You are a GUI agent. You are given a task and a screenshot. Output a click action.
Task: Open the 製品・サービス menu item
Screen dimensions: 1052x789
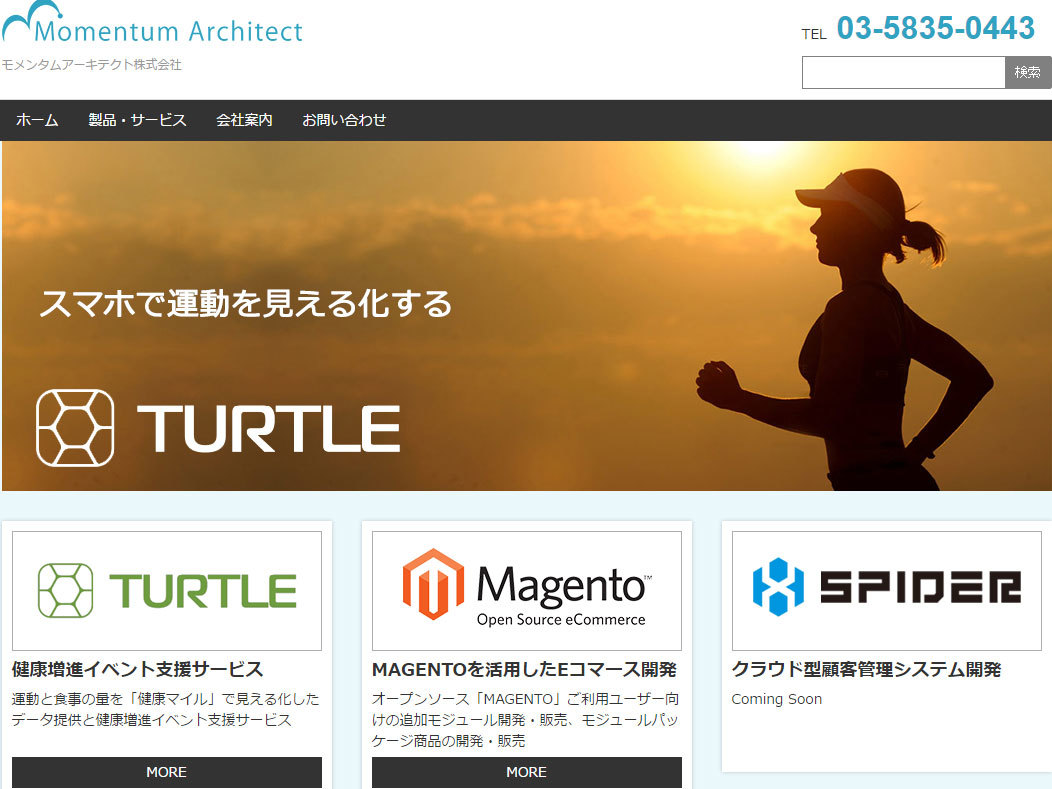tap(138, 120)
